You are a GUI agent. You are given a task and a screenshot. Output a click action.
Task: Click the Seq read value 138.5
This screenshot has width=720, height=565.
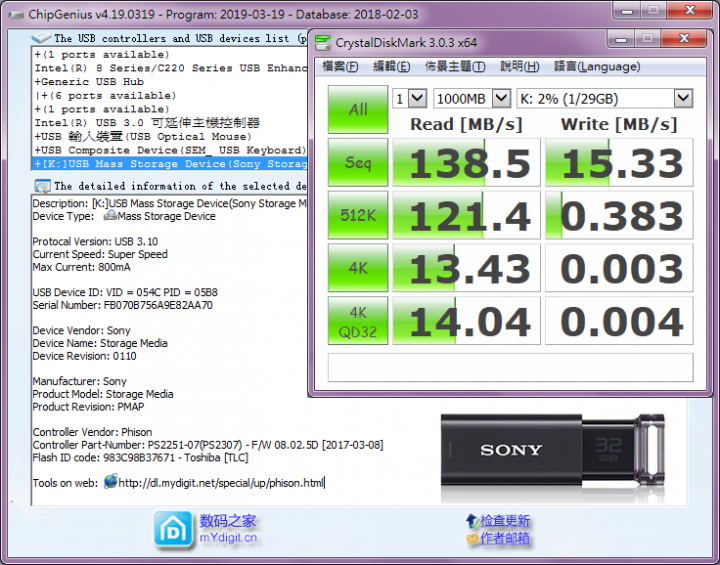pyautogui.click(x=466, y=162)
